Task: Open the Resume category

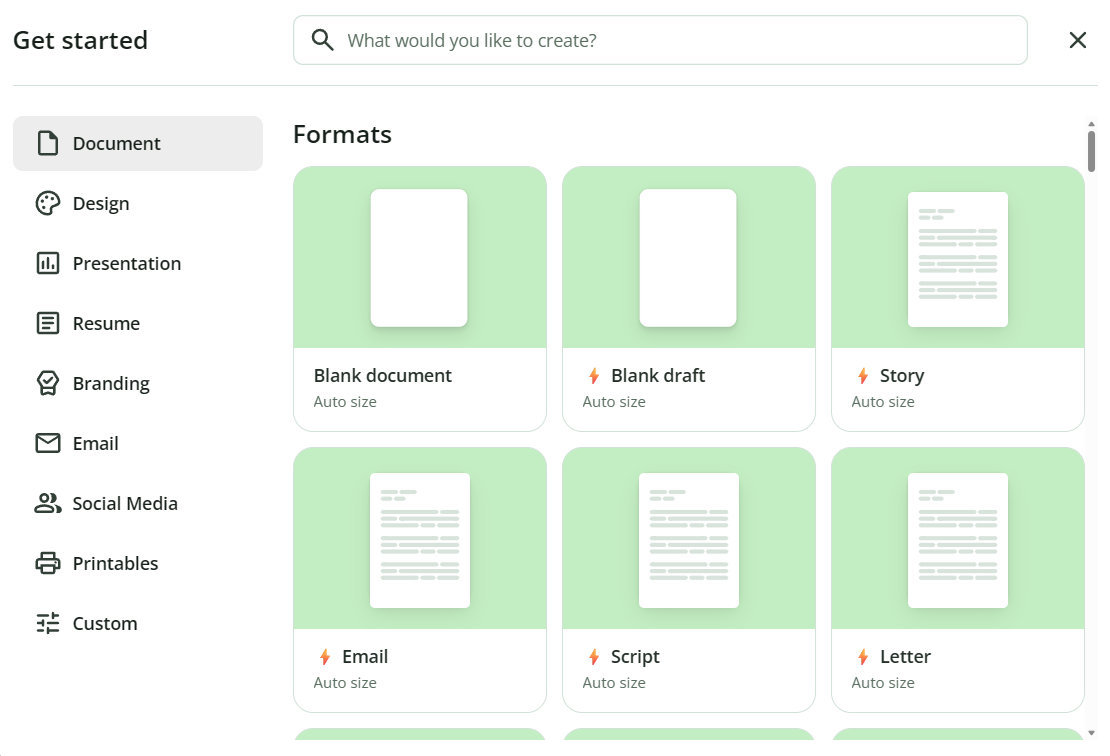Action: pos(106,323)
